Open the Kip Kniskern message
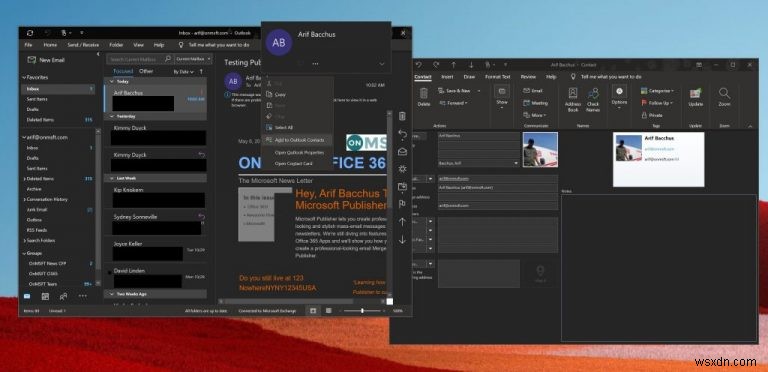Viewport: 768px width, 372px height. point(155,196)
